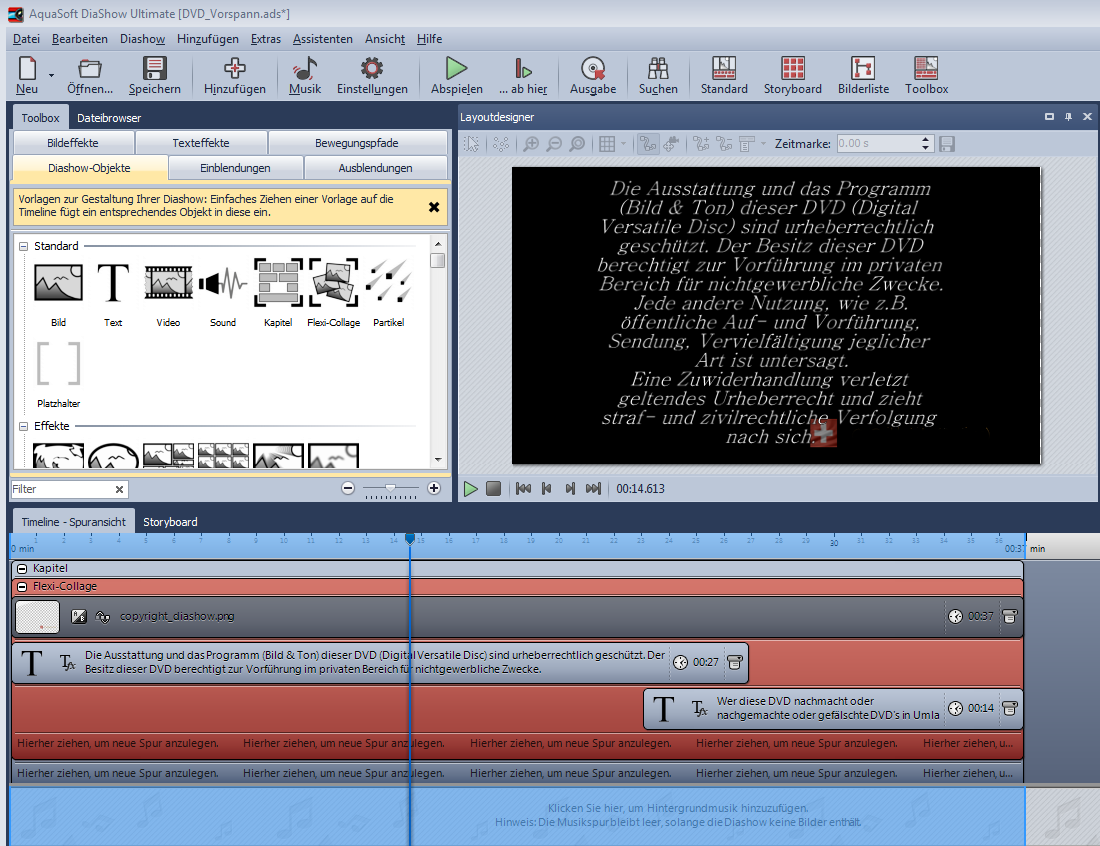The height and width of the screenshot is (846, 1100).
Task: Collapse the Flexi-Collage track
Action: (22, 587)
